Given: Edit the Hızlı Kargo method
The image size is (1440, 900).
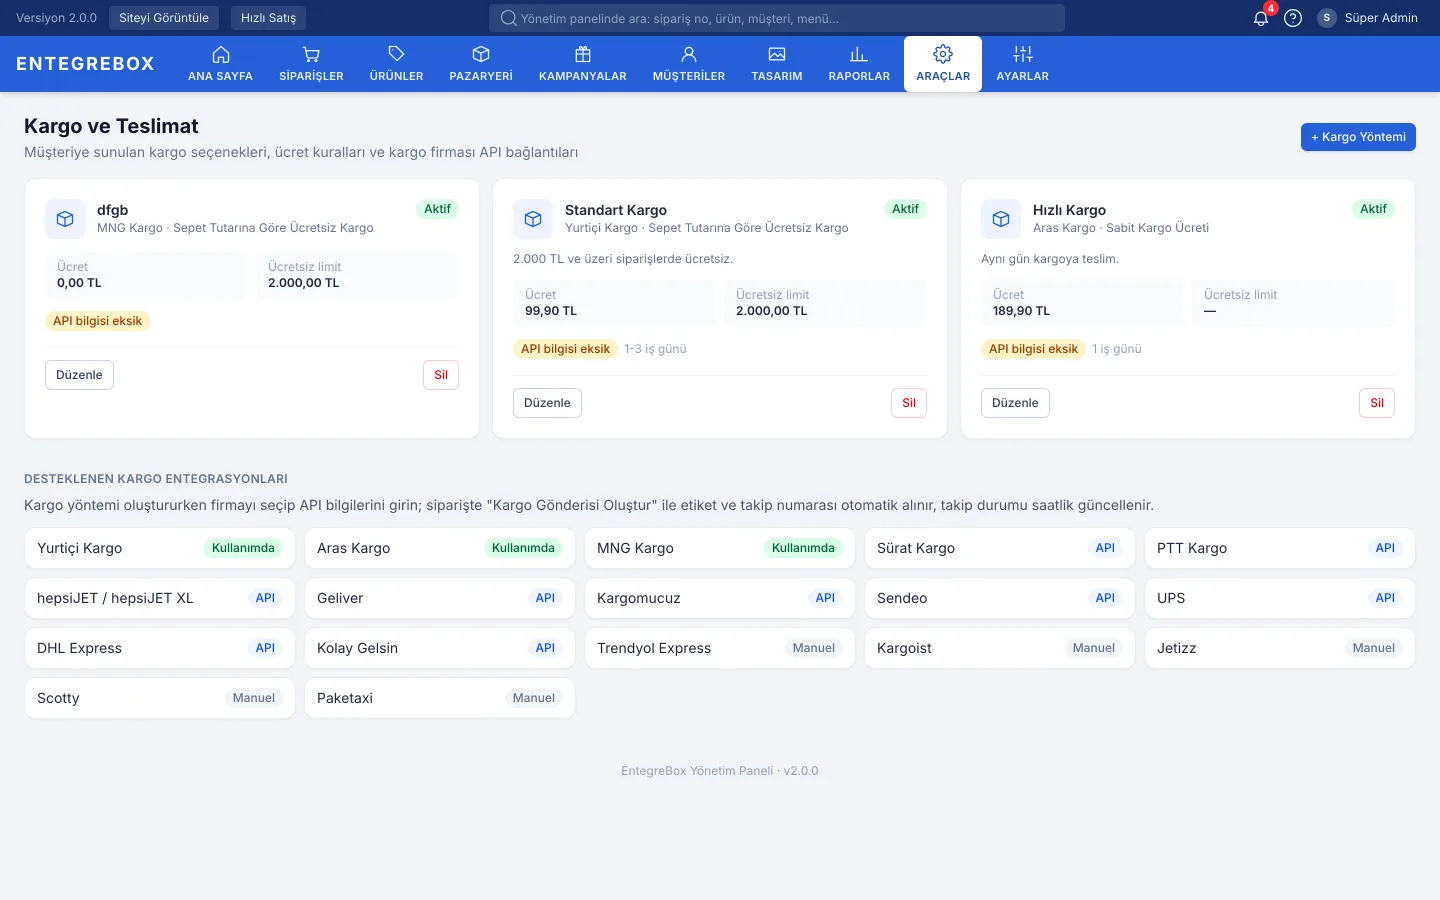Looking at the screenshot, I should point(1015,403).
